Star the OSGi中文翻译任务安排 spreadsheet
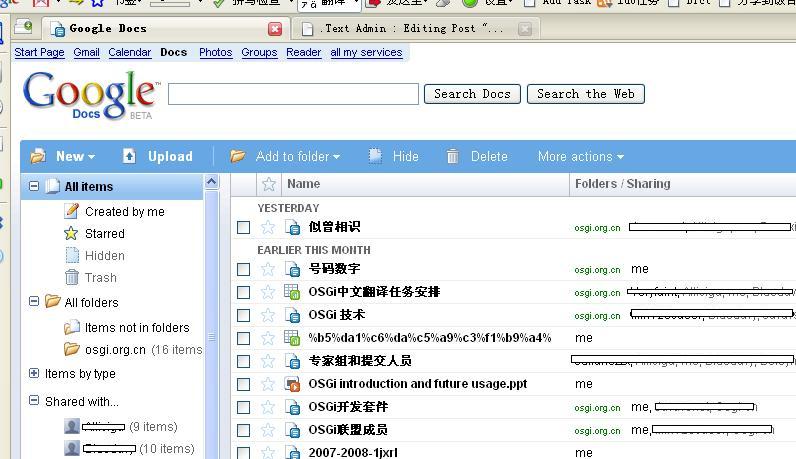 (268, 292)
